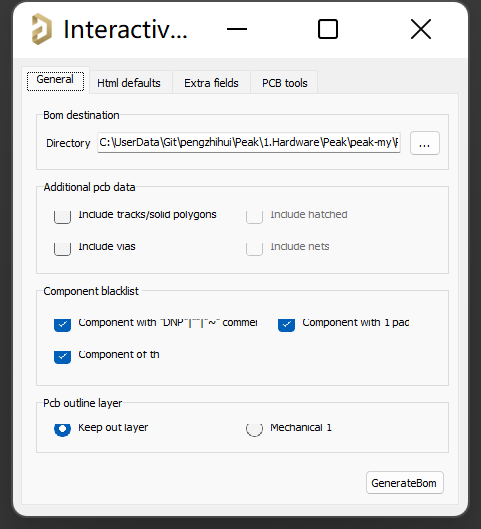
Task: Switch to the Html defaults tab
Action: click(129, 83)
